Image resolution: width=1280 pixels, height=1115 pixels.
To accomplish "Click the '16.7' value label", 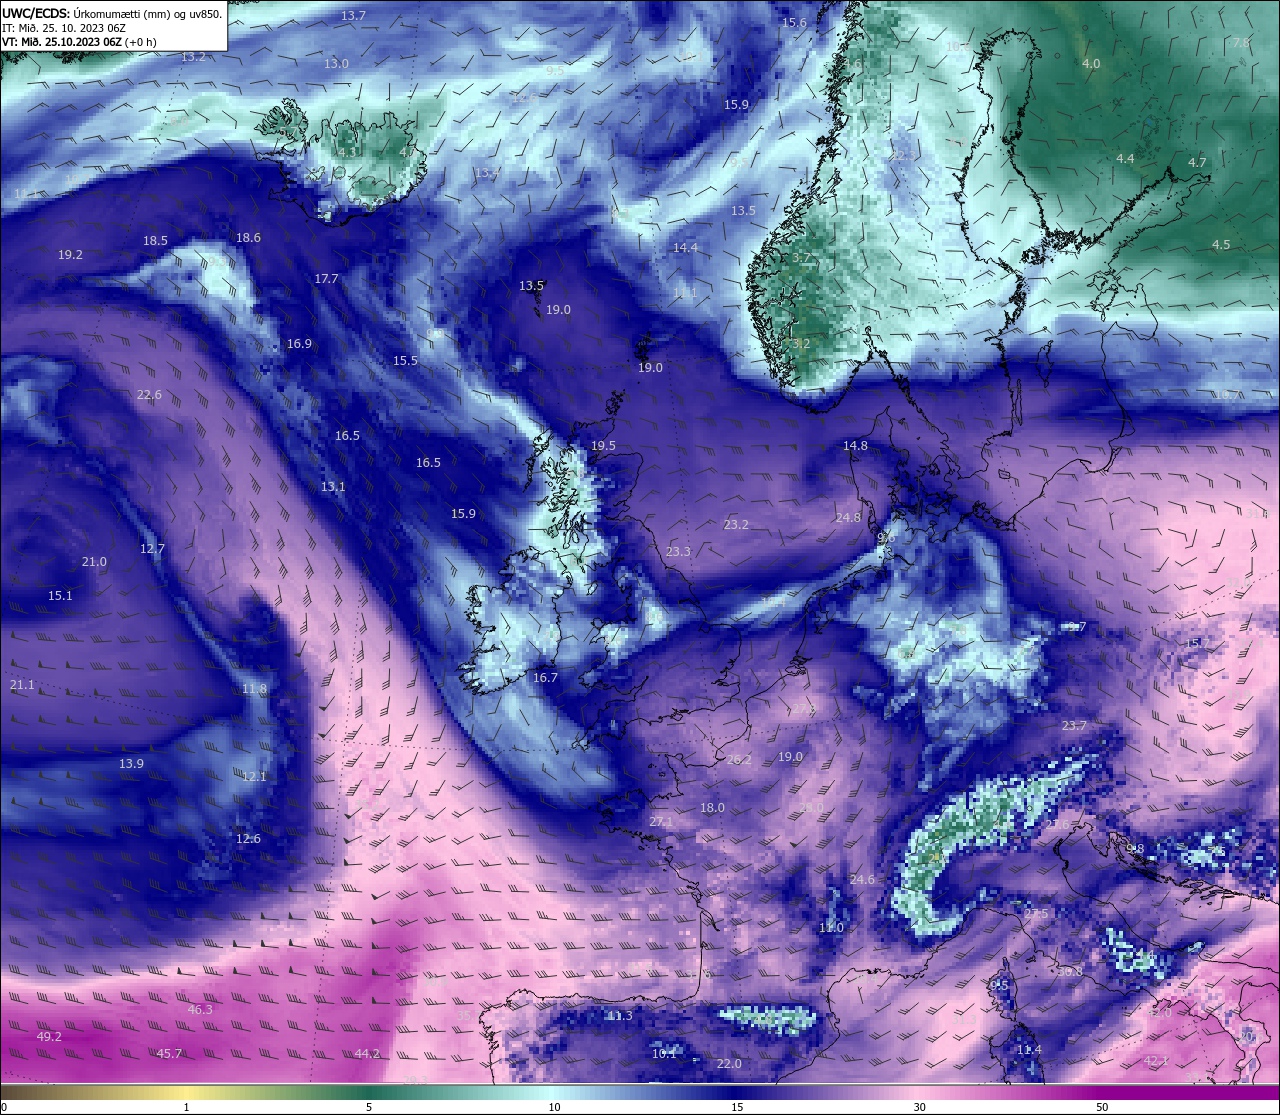I will (545, 678).
